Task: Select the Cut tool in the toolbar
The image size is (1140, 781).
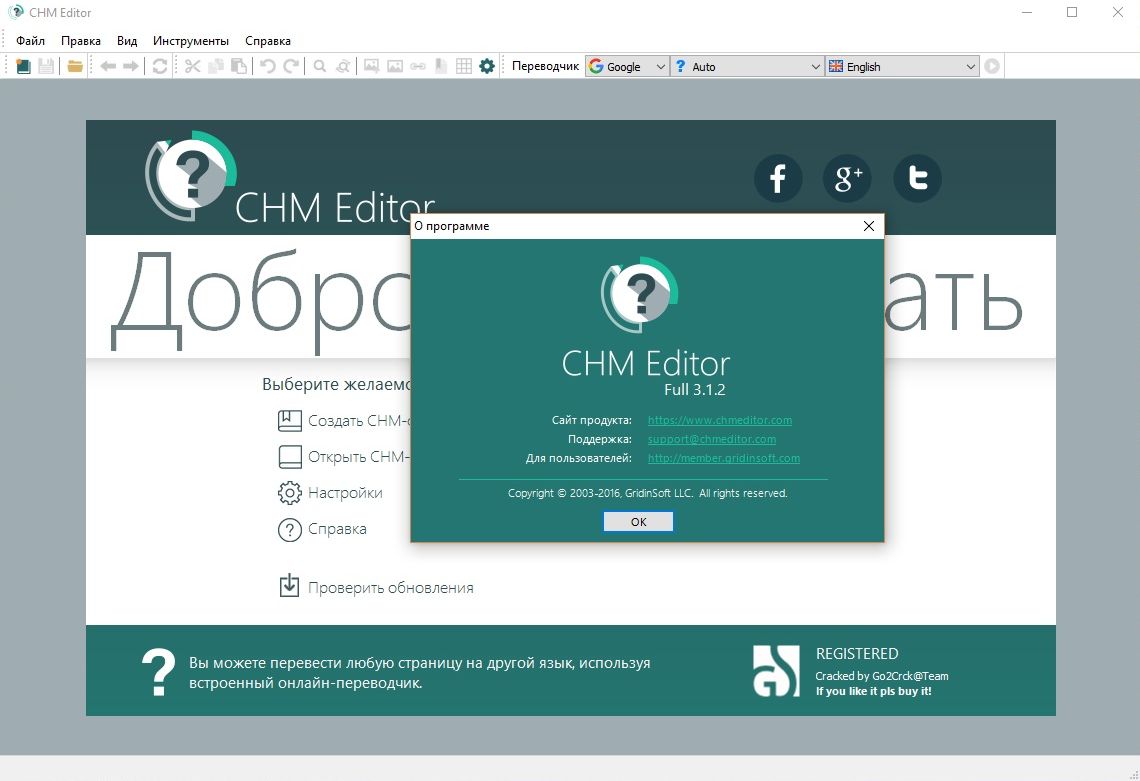Action: [190, 65]
